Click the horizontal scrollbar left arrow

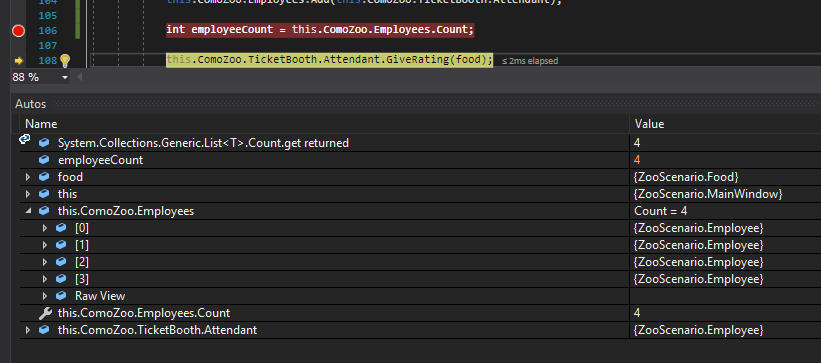pyautogui.click(x=80, y=78)
